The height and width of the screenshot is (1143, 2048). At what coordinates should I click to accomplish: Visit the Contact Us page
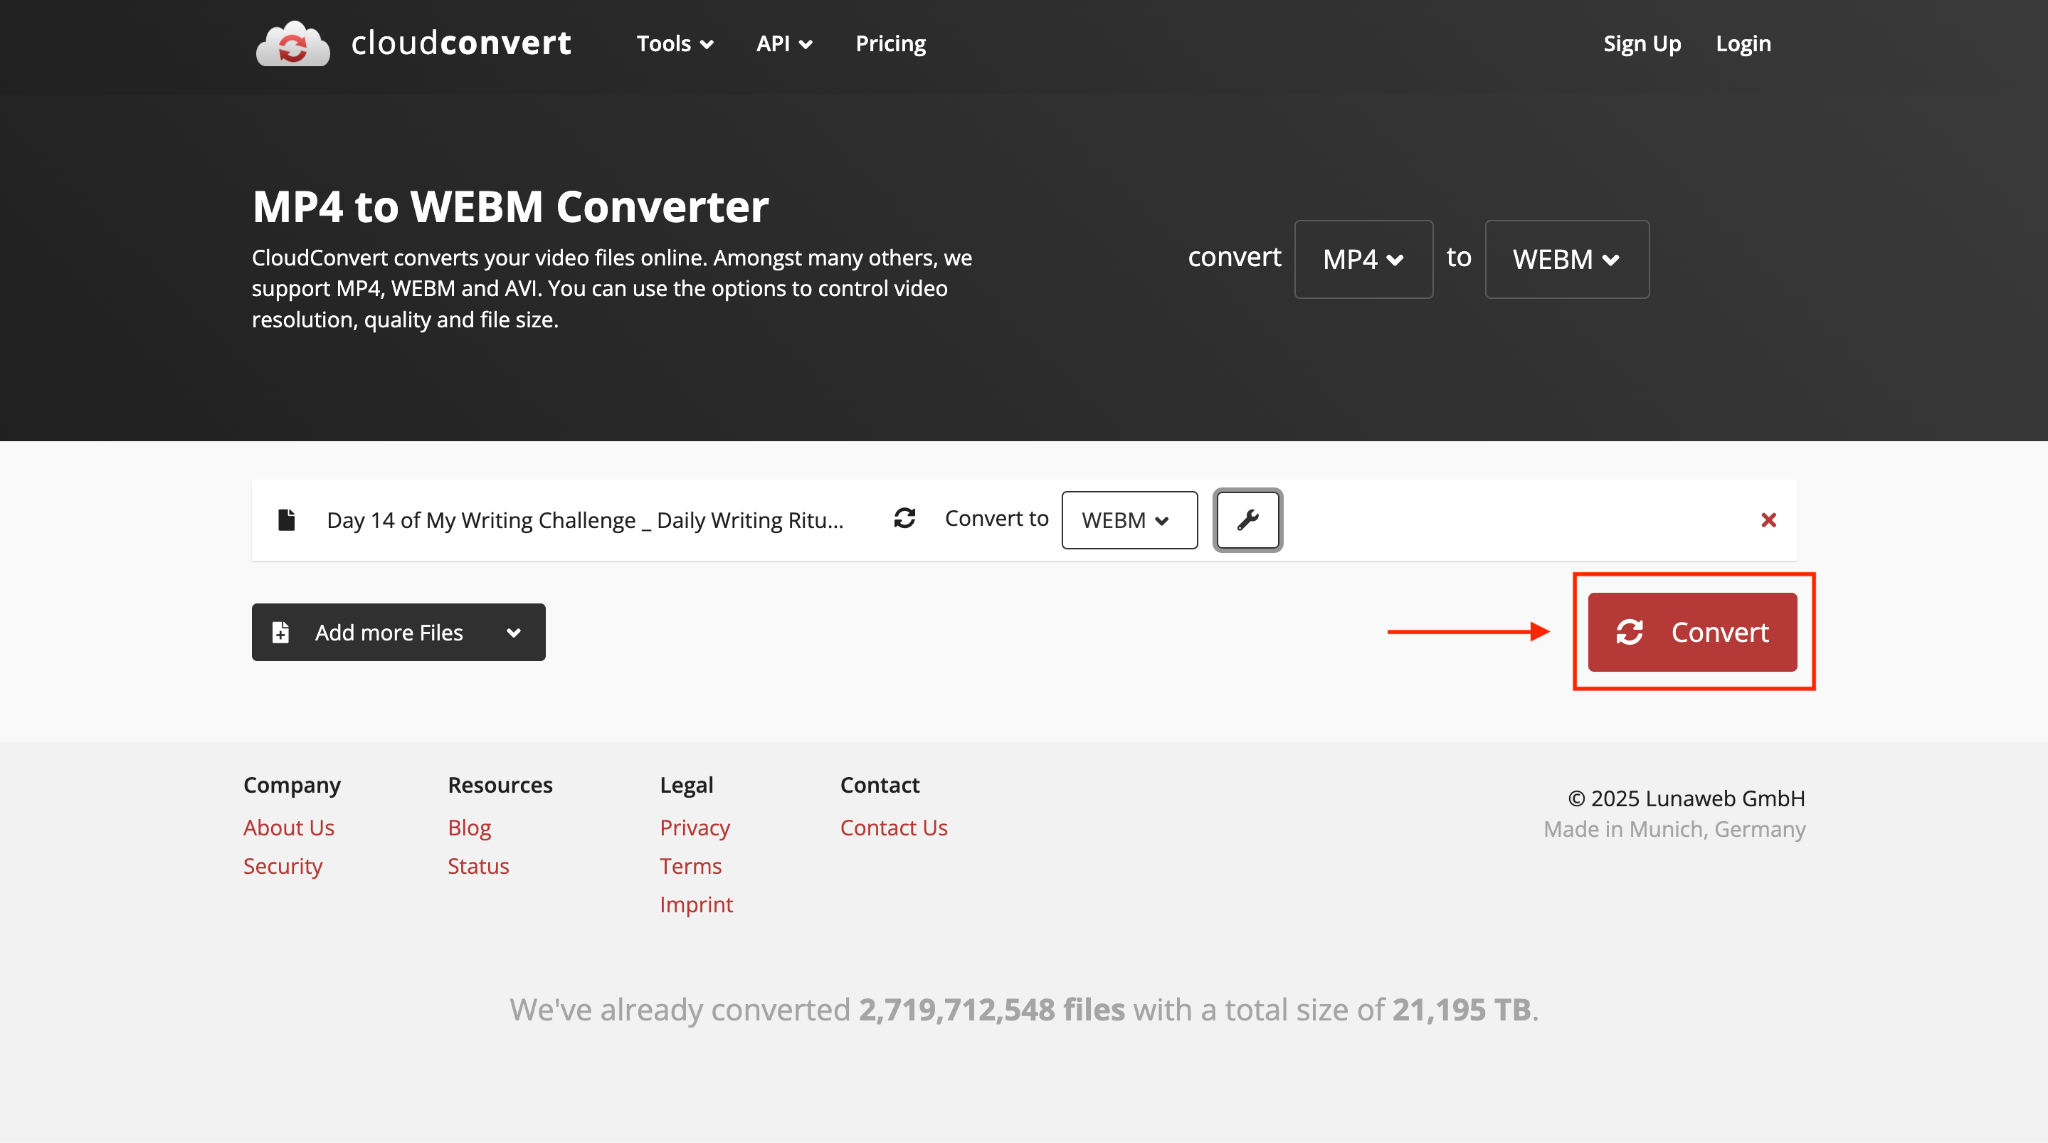[x=893, y=827]
